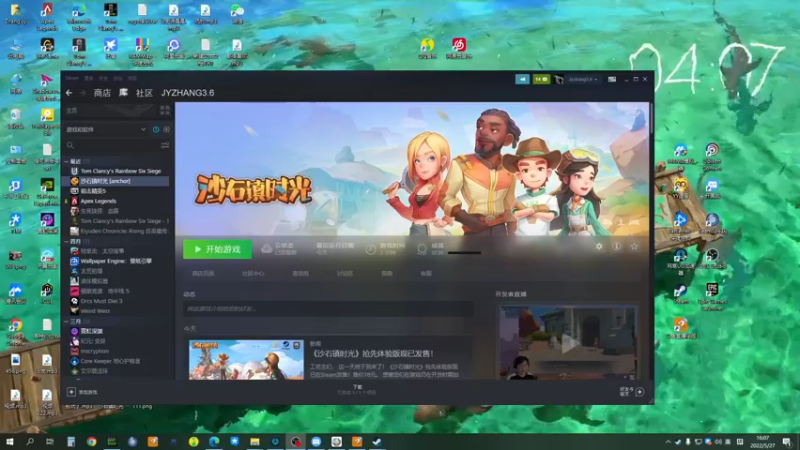
Task: Click the forward navigation arrow in Steam
Action: [x=83, y=93]
